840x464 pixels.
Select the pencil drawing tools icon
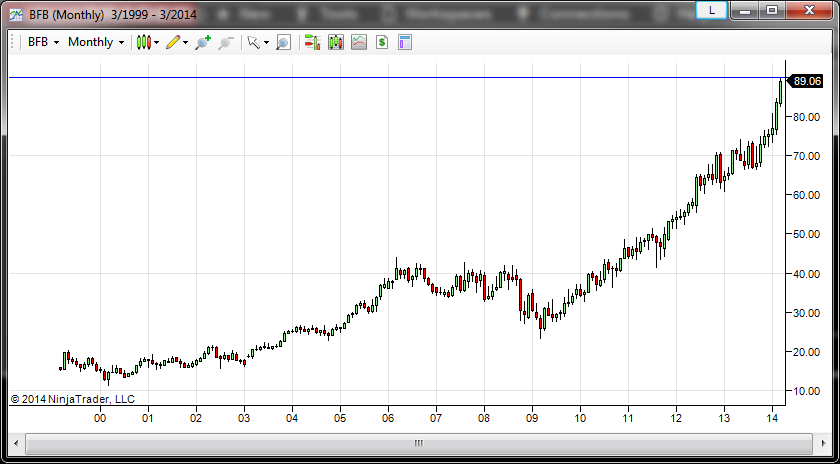pos(172,42)
